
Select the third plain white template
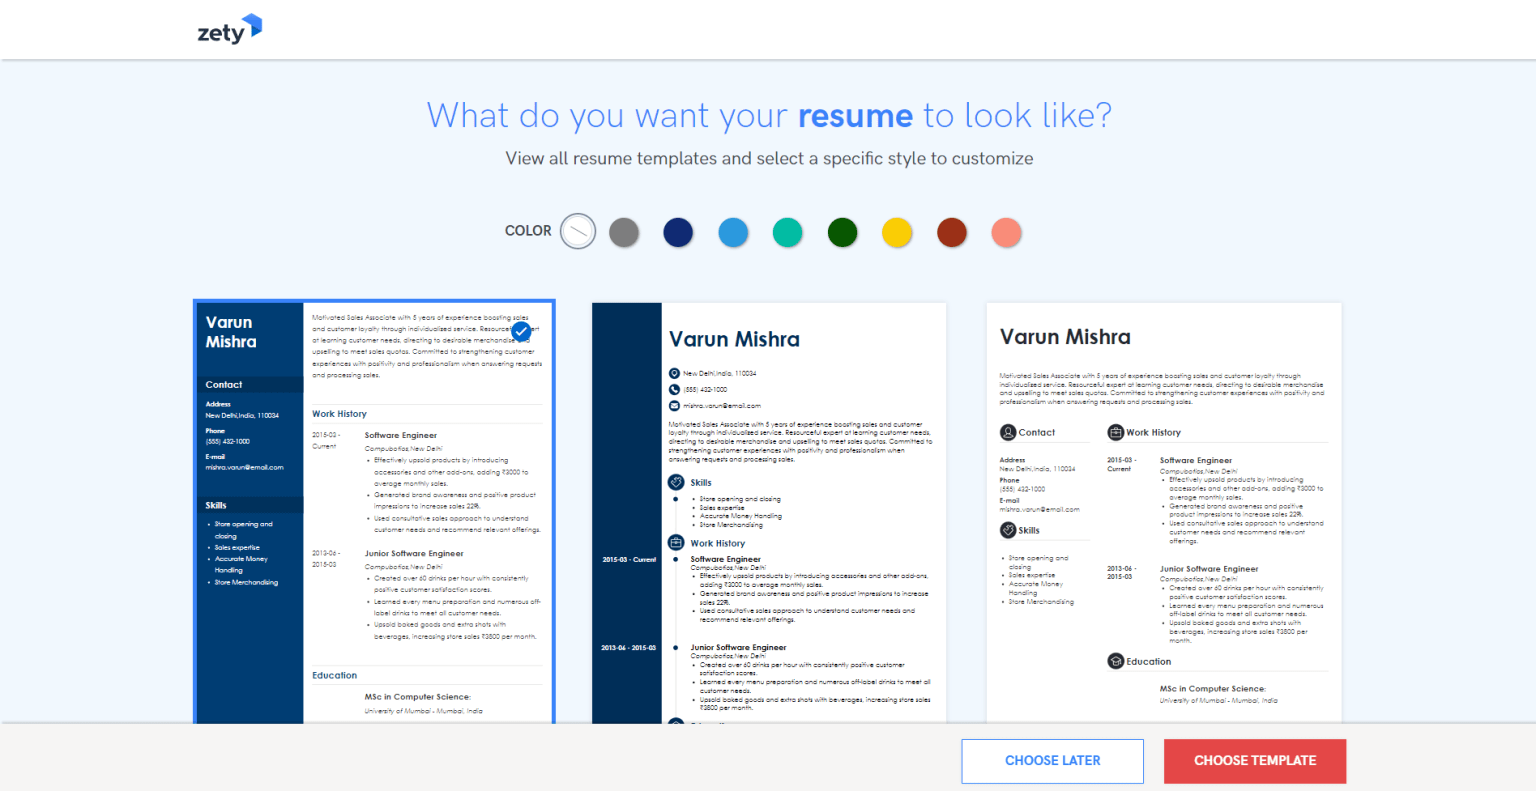click(1164, 513)
